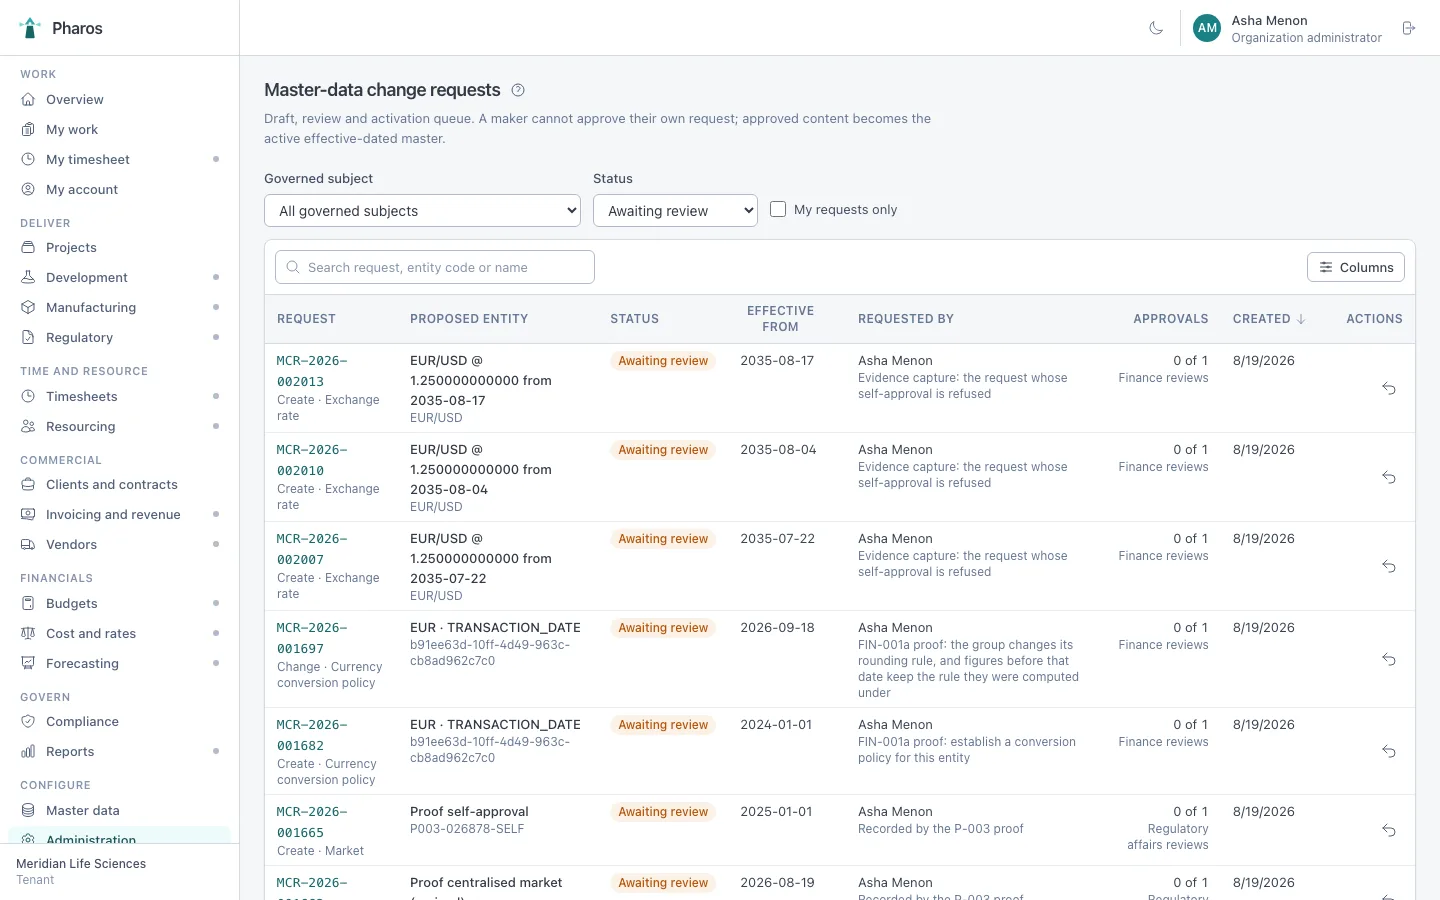Click the Meridian Life Sciences tenant label
Screen dimensions: 1440x900
pyautogui.click(x=81, y=864)
